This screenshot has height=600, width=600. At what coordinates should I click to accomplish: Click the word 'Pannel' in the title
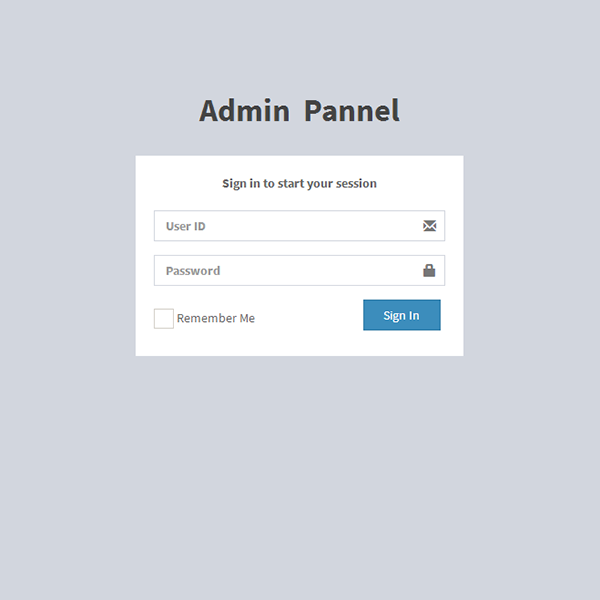click(352, 111)
